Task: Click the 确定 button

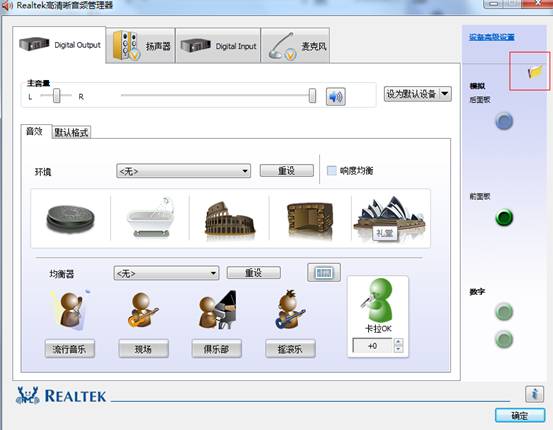Action: coord(520,416)
